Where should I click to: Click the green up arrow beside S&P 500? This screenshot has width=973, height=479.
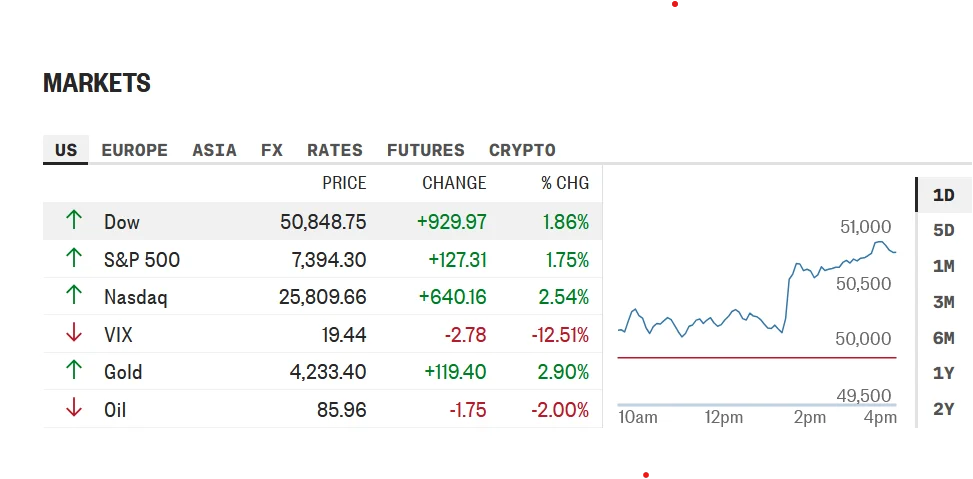(74, 259)
